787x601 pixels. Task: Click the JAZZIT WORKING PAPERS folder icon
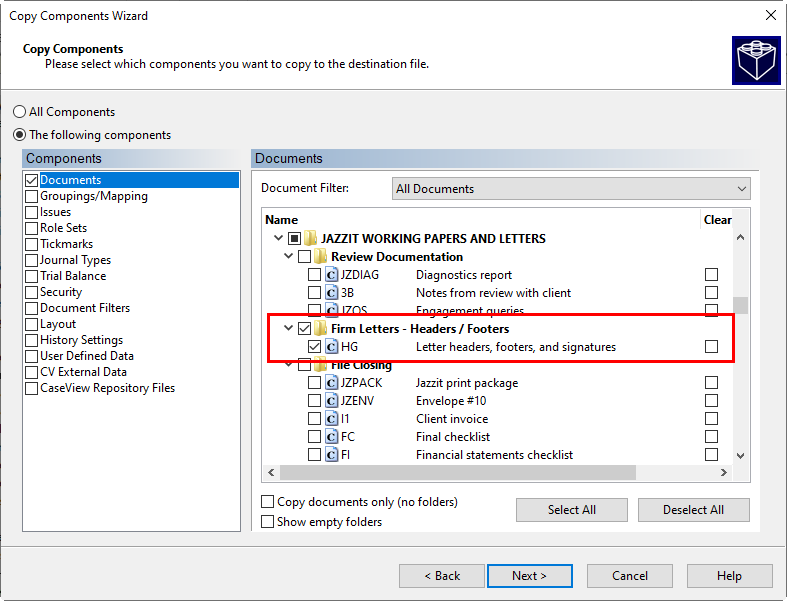(x=311, y=238)
